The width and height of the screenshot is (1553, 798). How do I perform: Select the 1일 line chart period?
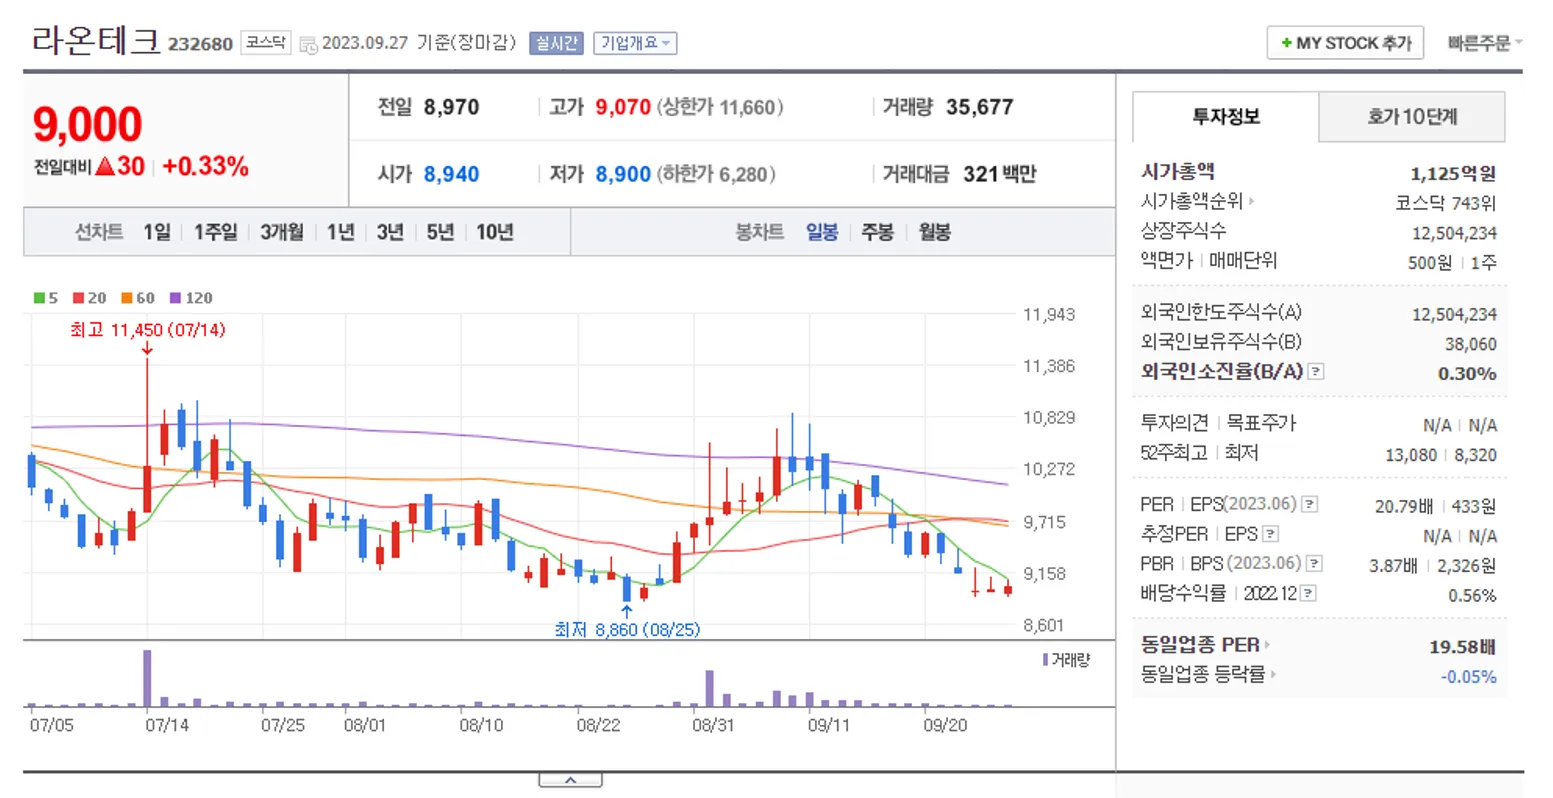click(157, 232)
